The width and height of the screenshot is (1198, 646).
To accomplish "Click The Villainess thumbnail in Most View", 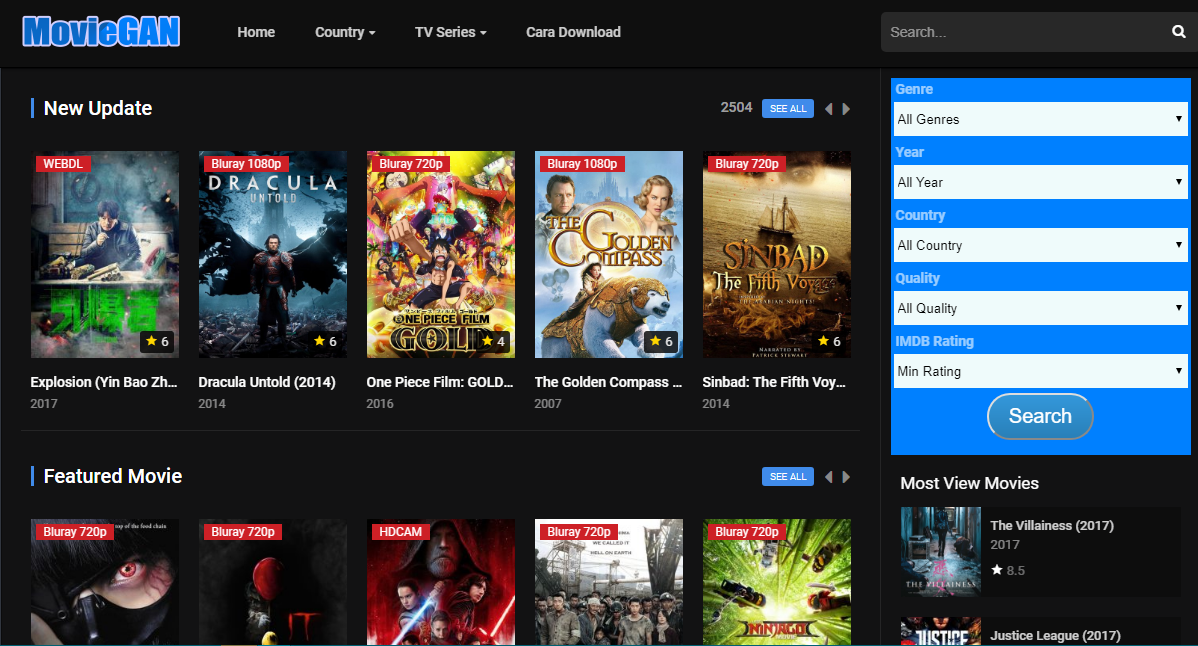I will pos(941,551).
